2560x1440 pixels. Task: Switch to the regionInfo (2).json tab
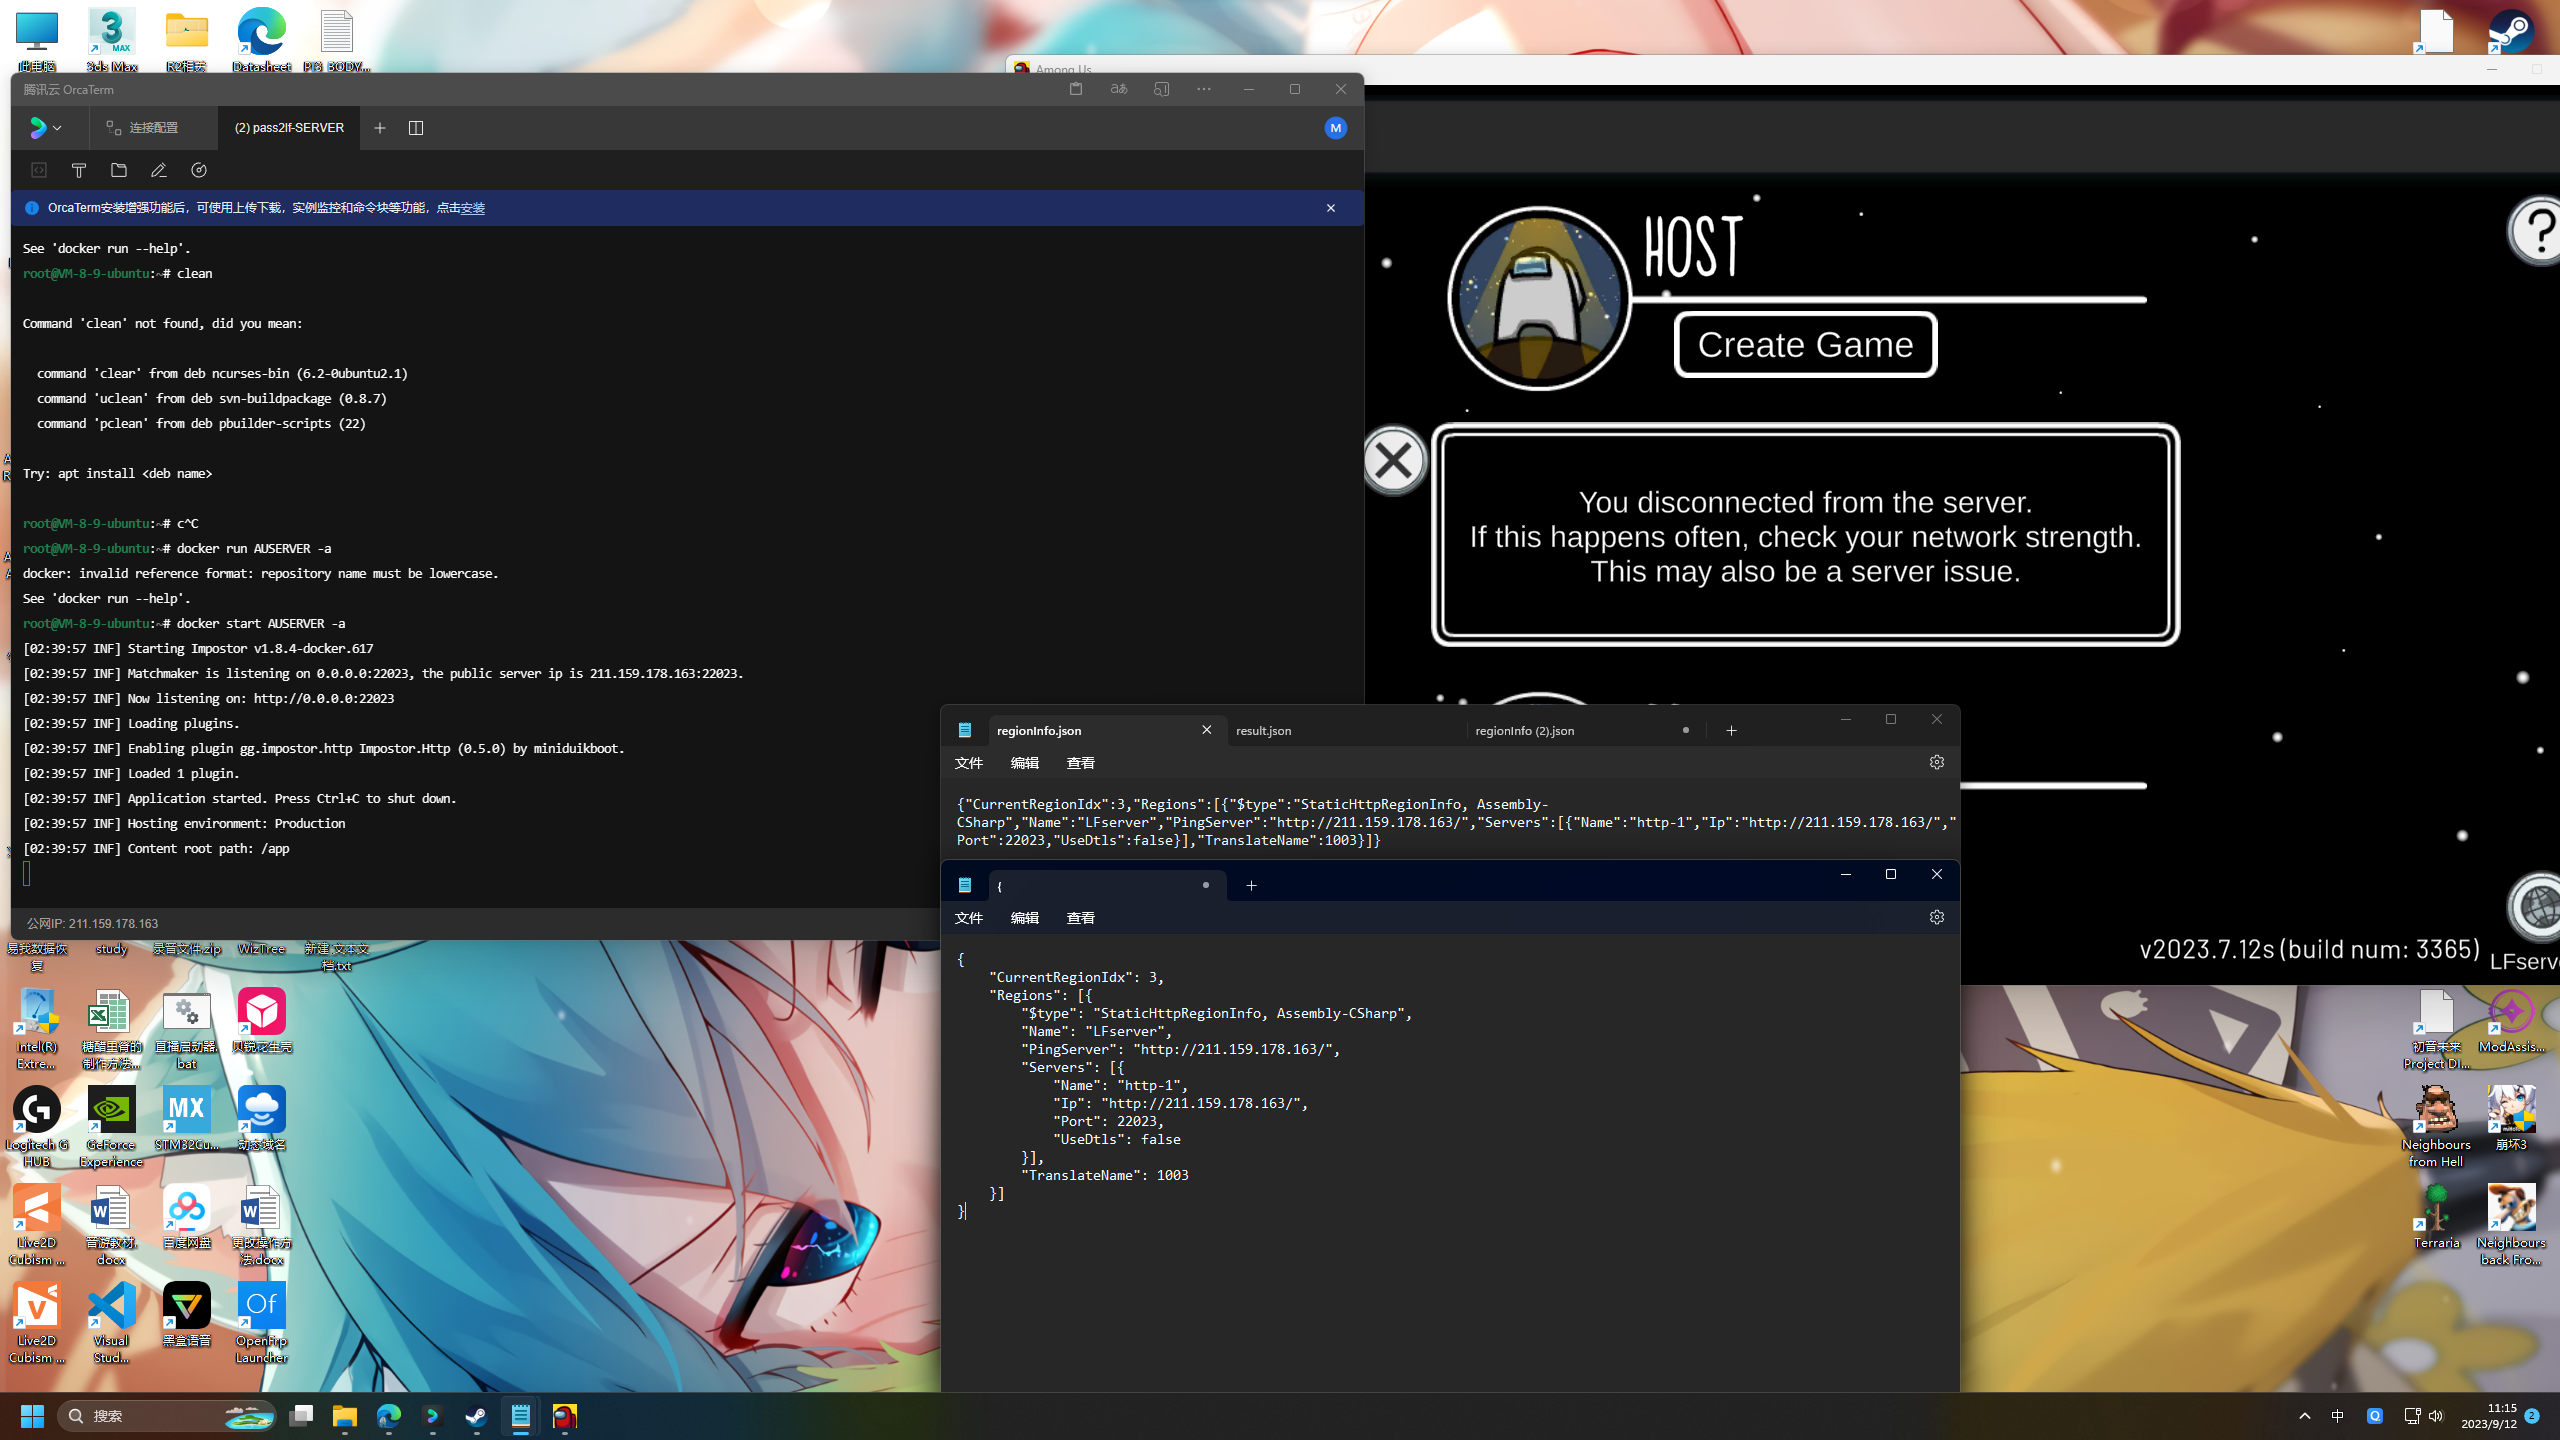[1524, 730]
